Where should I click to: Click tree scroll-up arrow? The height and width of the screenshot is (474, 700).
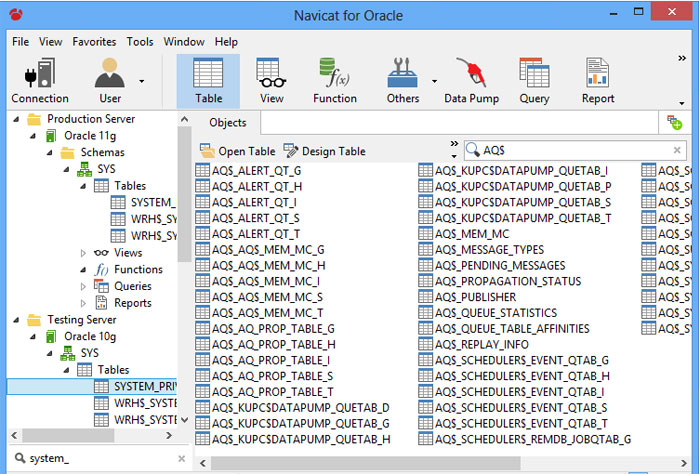[x=184, y=119]
